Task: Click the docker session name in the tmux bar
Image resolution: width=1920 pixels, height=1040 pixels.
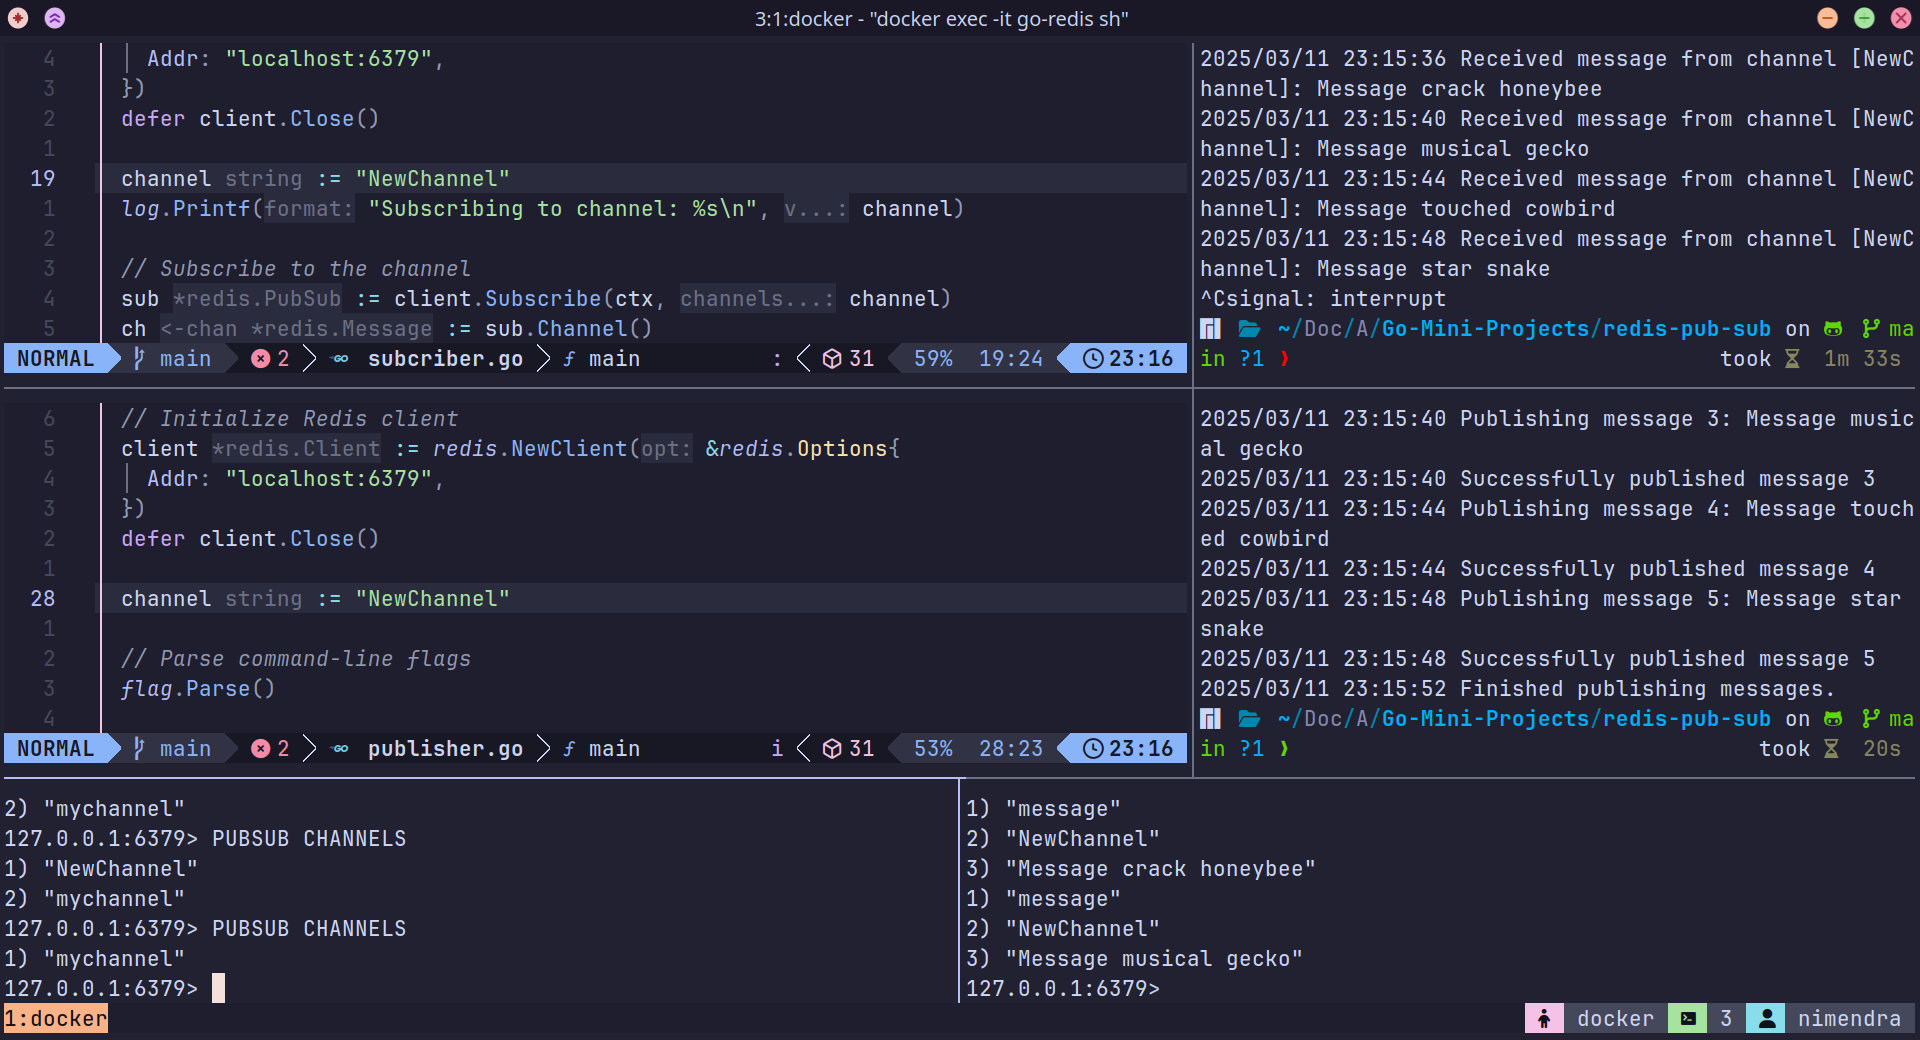Action: [1615, 1018]
